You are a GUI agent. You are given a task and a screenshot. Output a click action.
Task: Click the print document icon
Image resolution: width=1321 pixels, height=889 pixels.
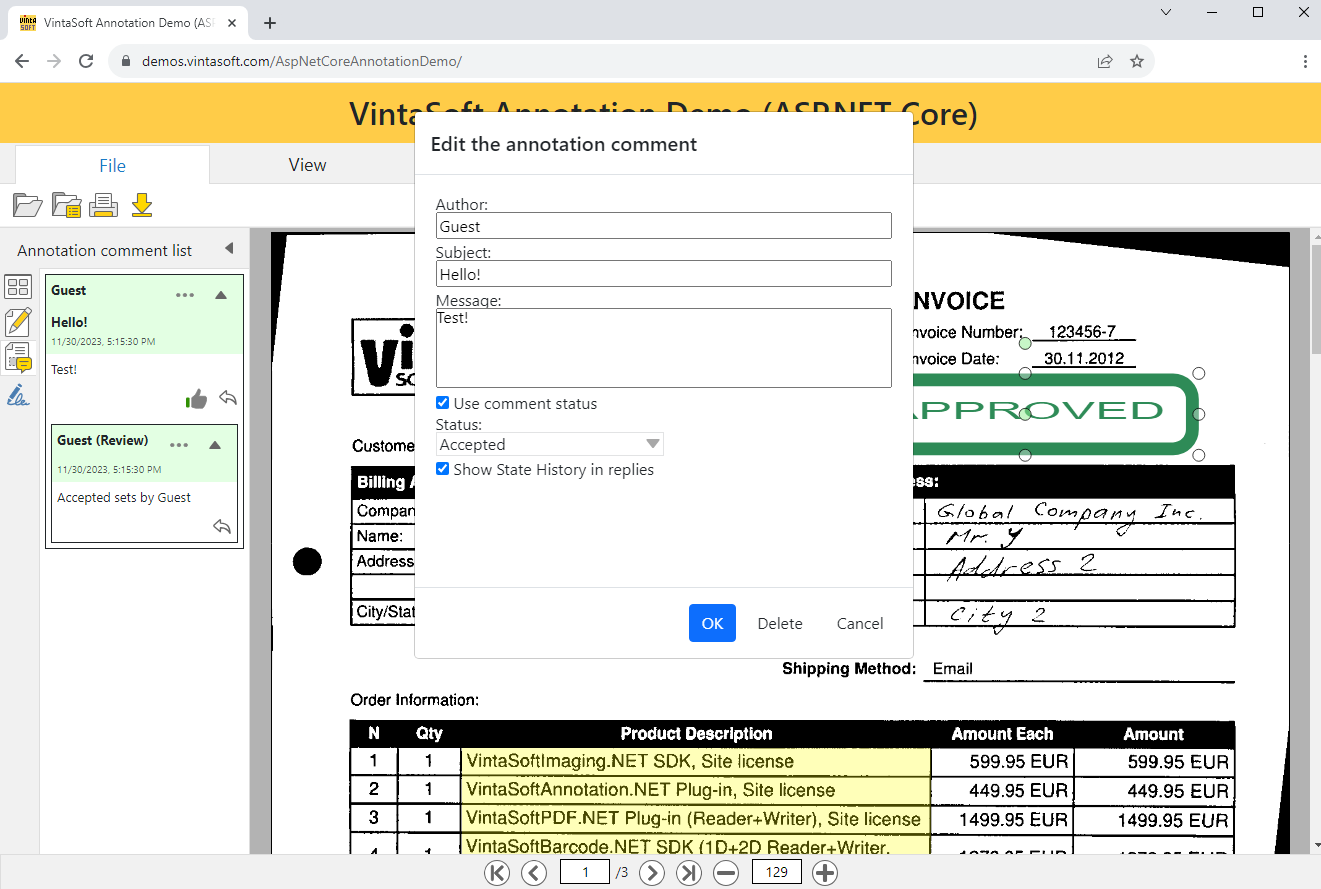(104, 206)
